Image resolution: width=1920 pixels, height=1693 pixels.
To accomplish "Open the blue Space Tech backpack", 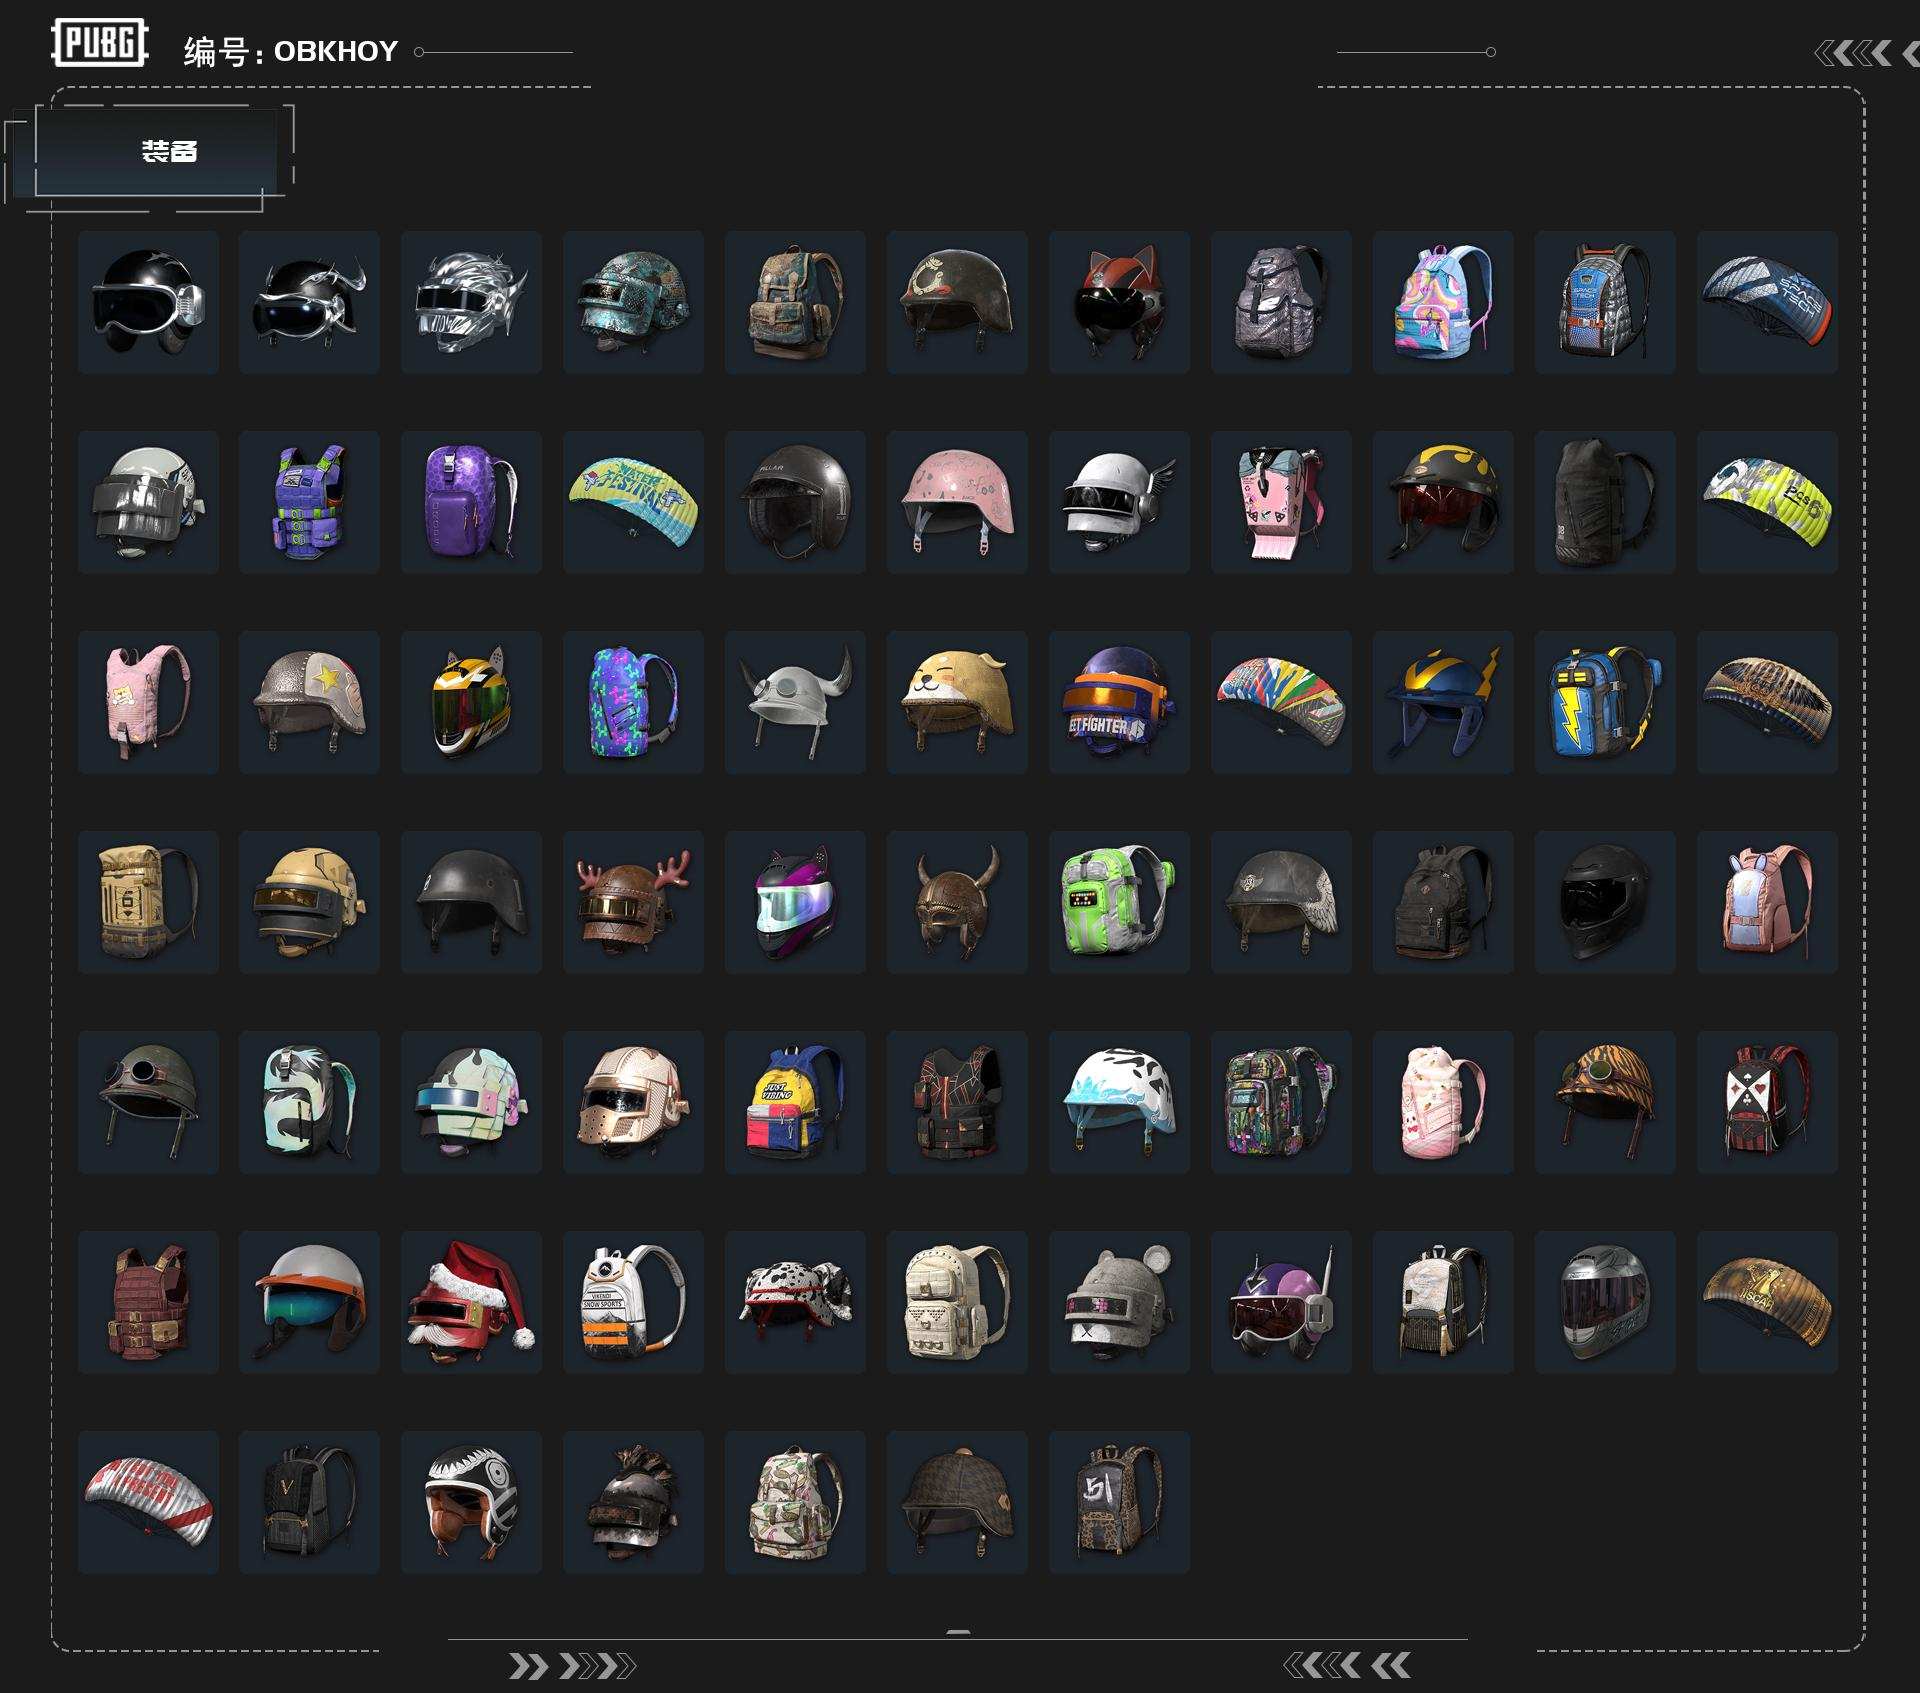I will click(x=1605, y=302).
